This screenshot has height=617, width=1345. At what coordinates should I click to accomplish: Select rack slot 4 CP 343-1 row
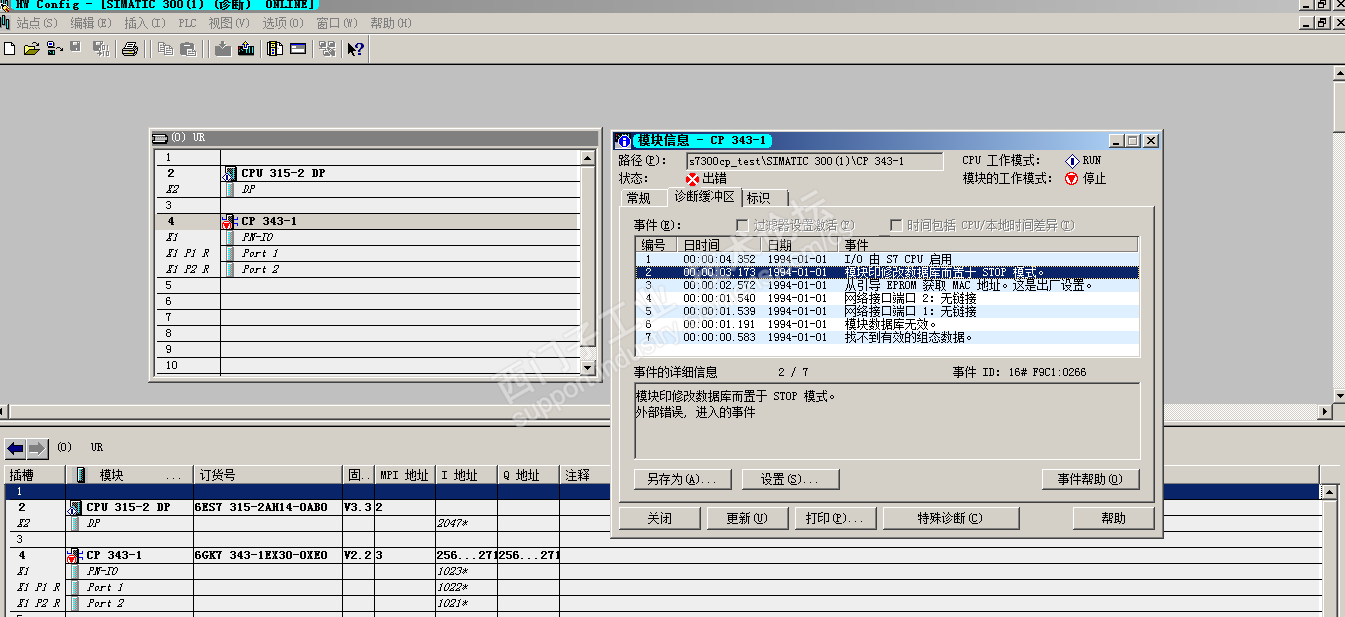click(x=367, y=221)
